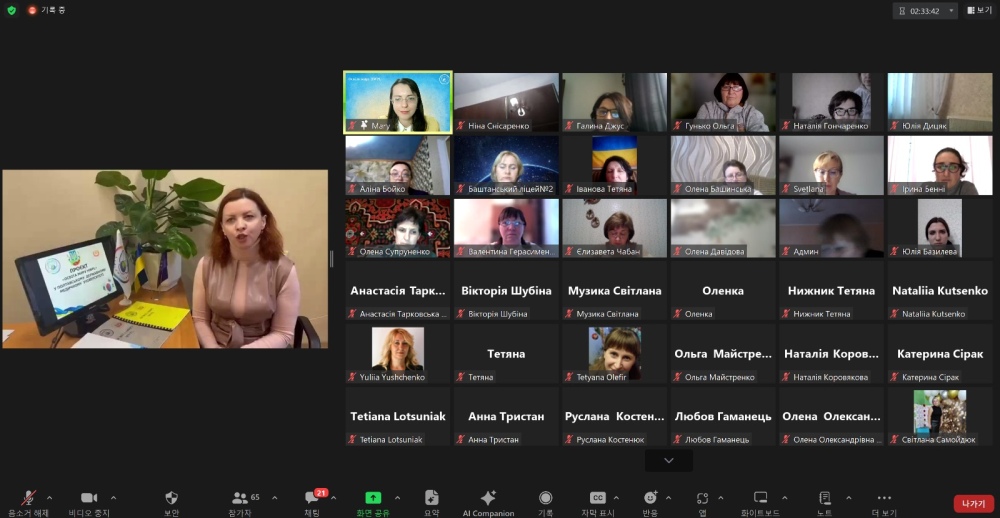Expand video options arrow next to camera
Screen dimensions: 1000x518
coord(113,497)
